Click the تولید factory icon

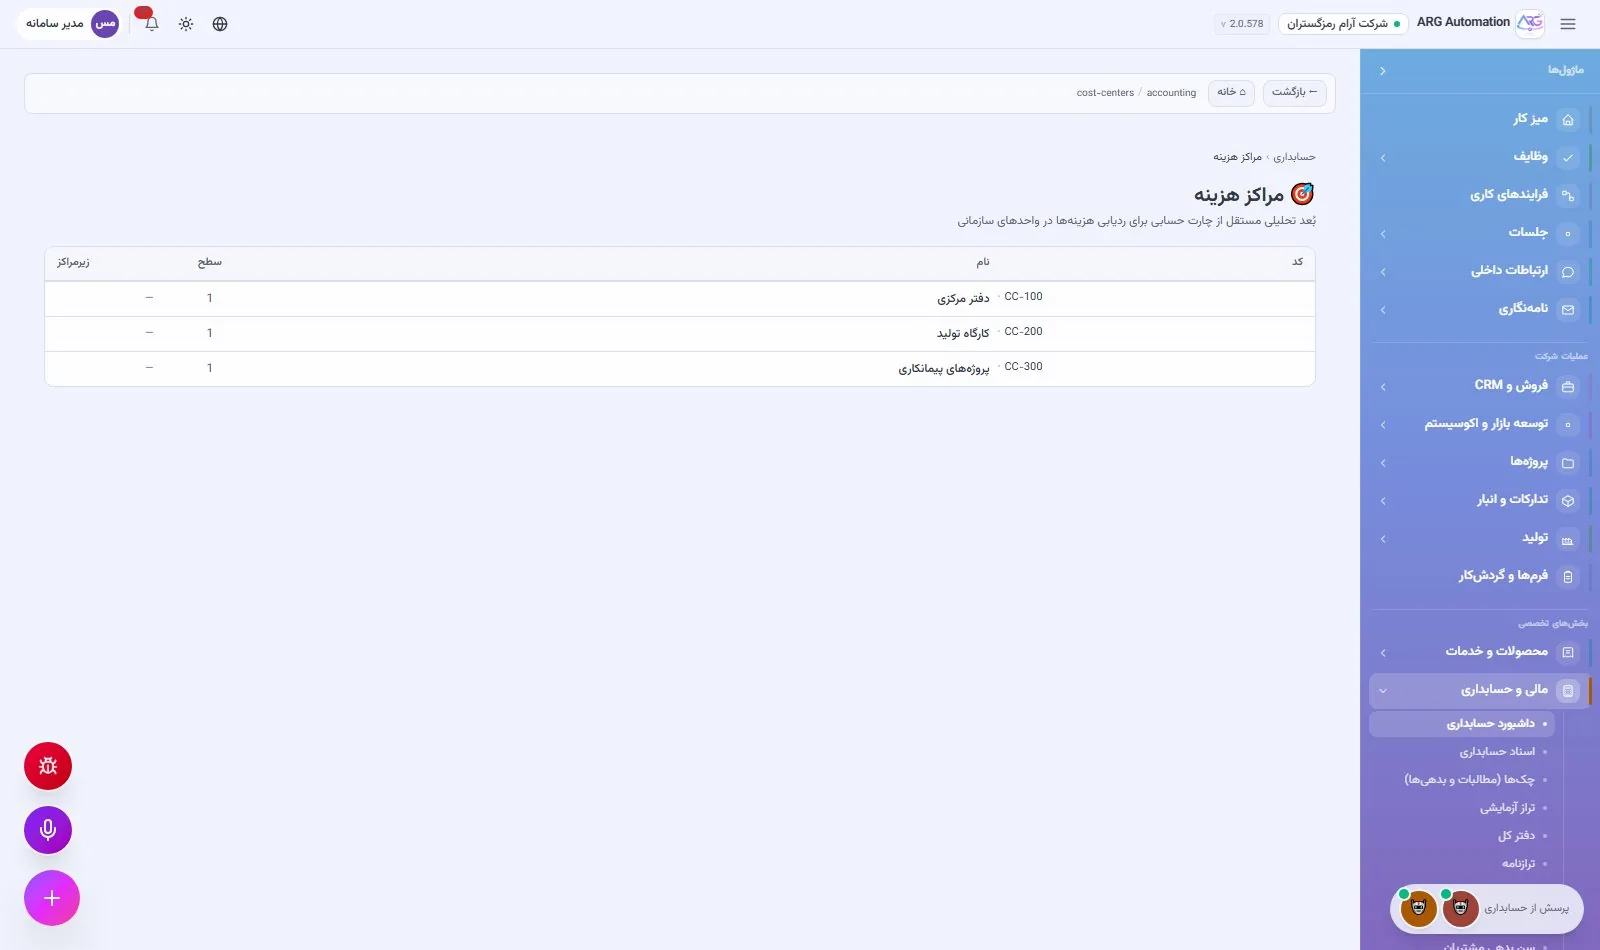tap(1568, 540)
